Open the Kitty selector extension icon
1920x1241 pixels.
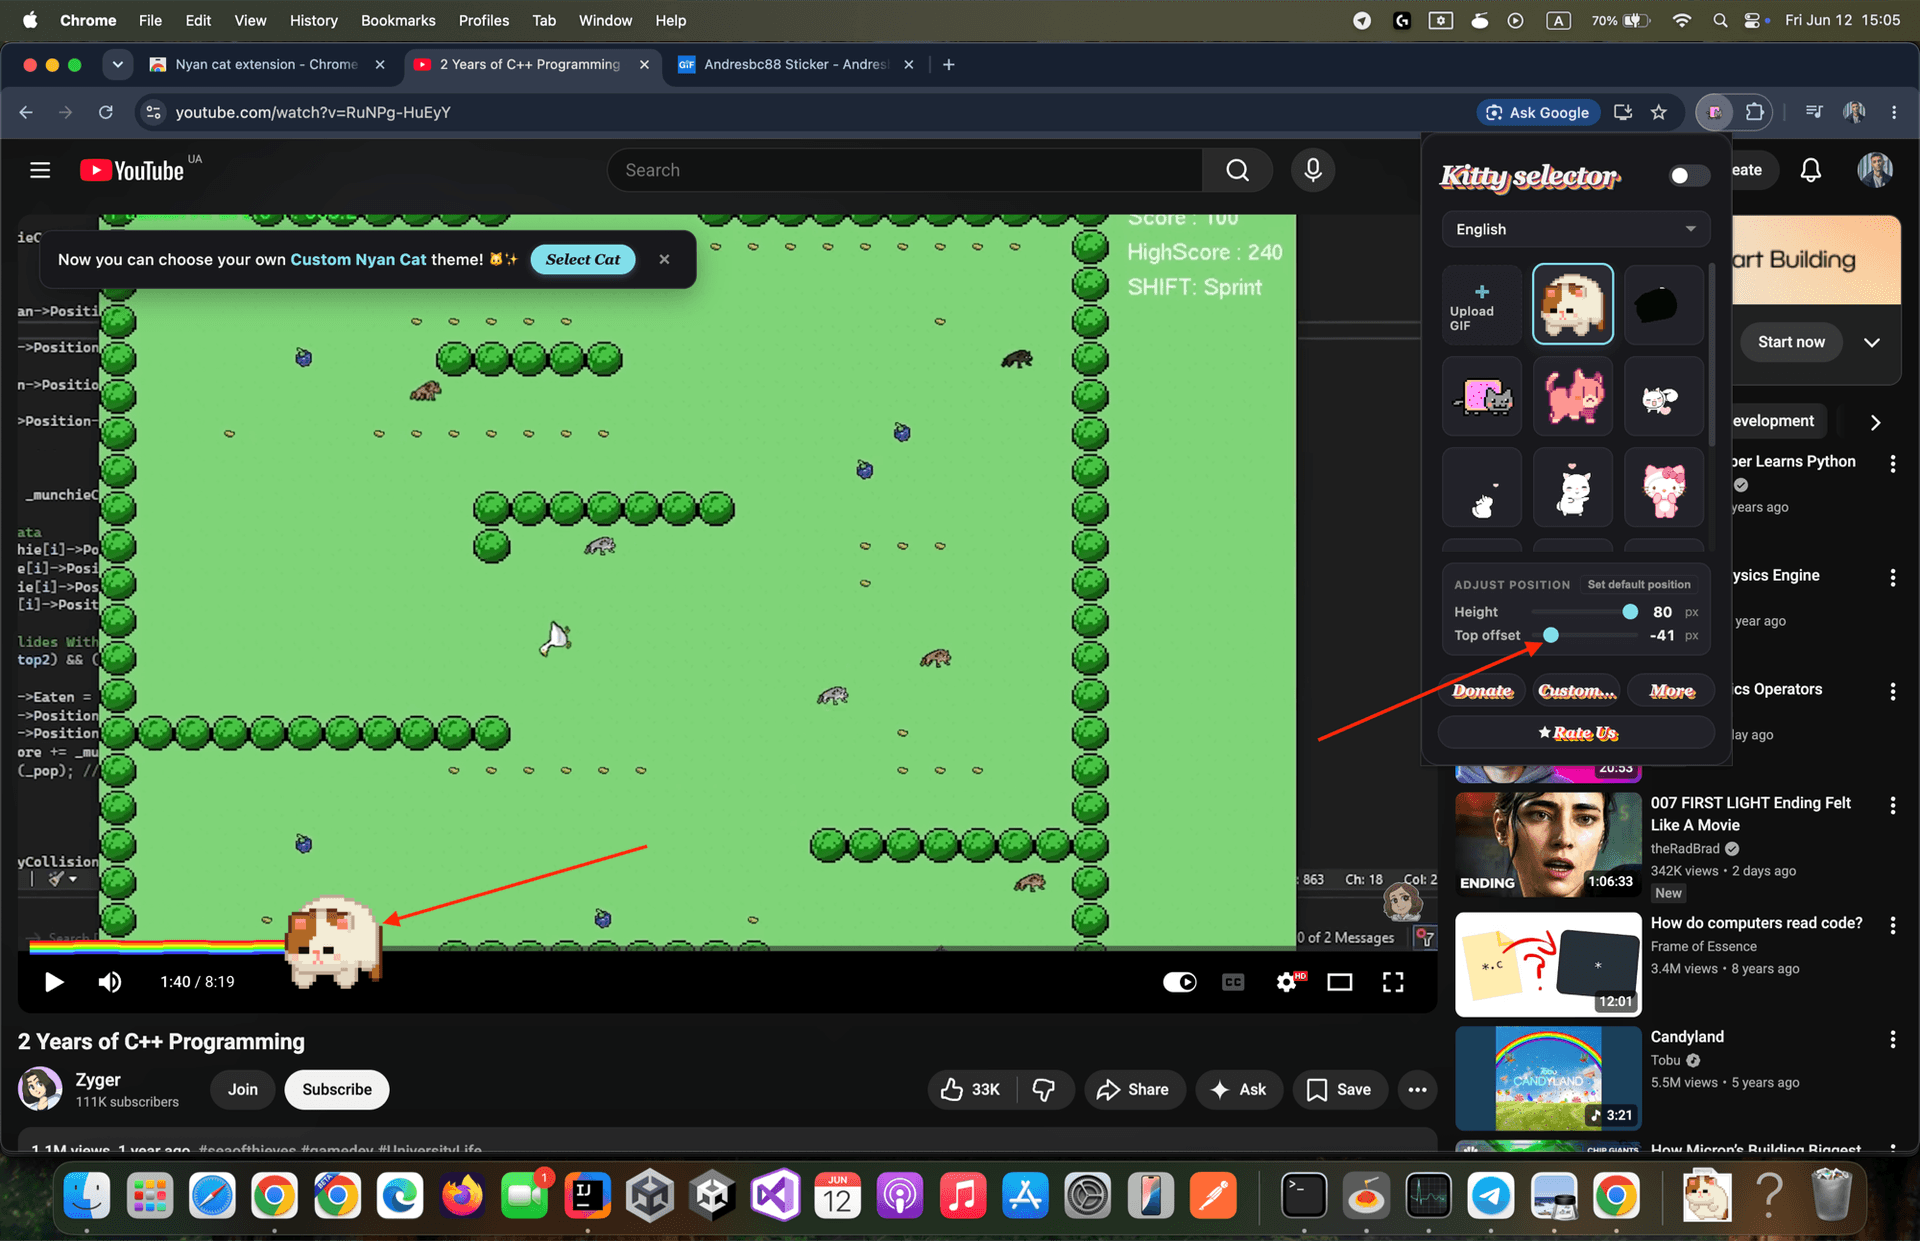click(1714, 112)
